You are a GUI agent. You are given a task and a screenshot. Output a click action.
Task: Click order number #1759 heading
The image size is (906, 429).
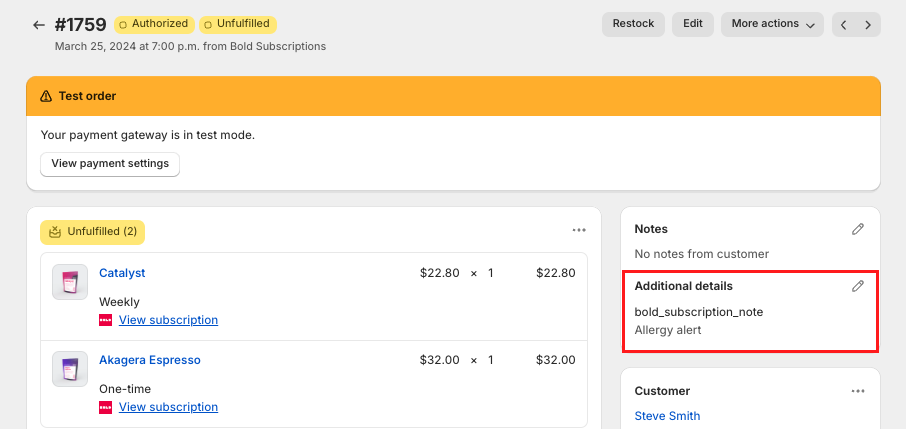80,25
